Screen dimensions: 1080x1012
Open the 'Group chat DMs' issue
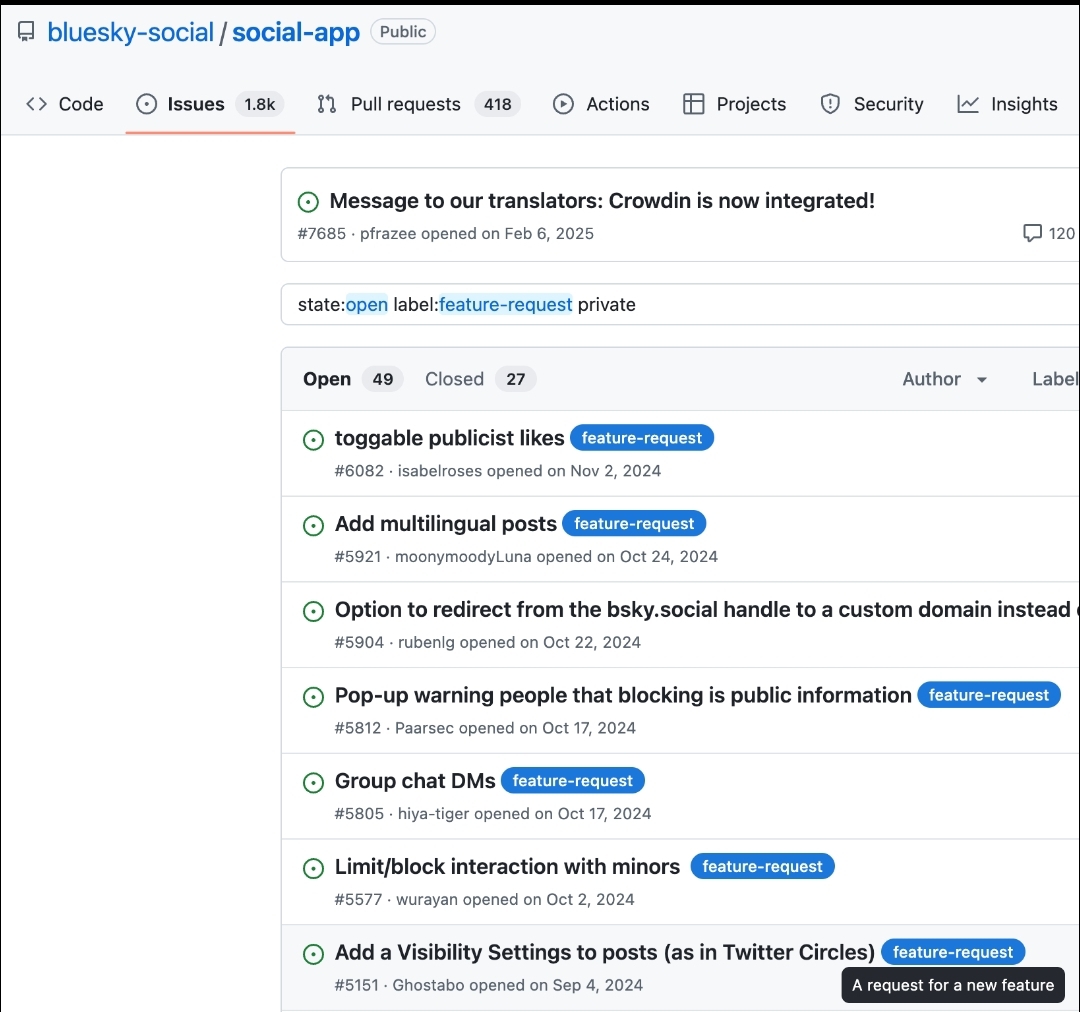point(415,781)
